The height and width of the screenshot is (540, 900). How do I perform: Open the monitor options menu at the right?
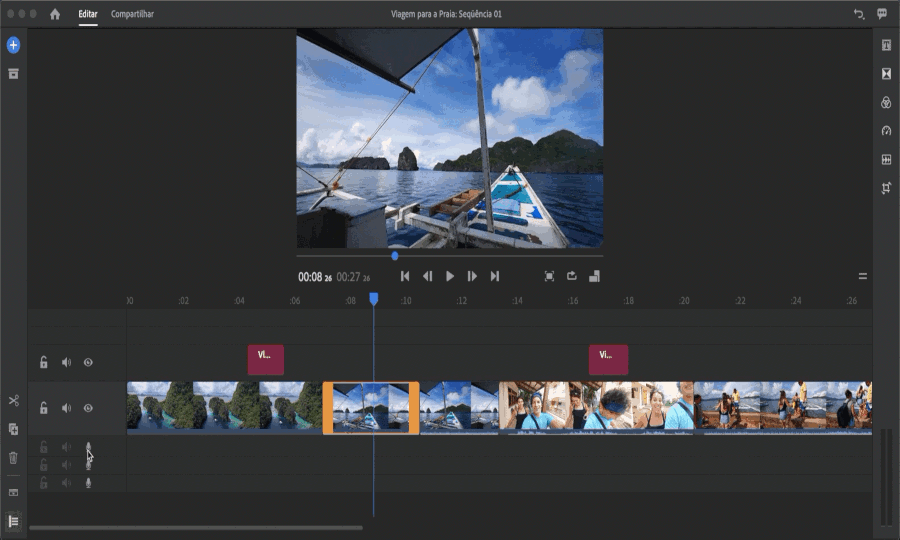(862, 276)
